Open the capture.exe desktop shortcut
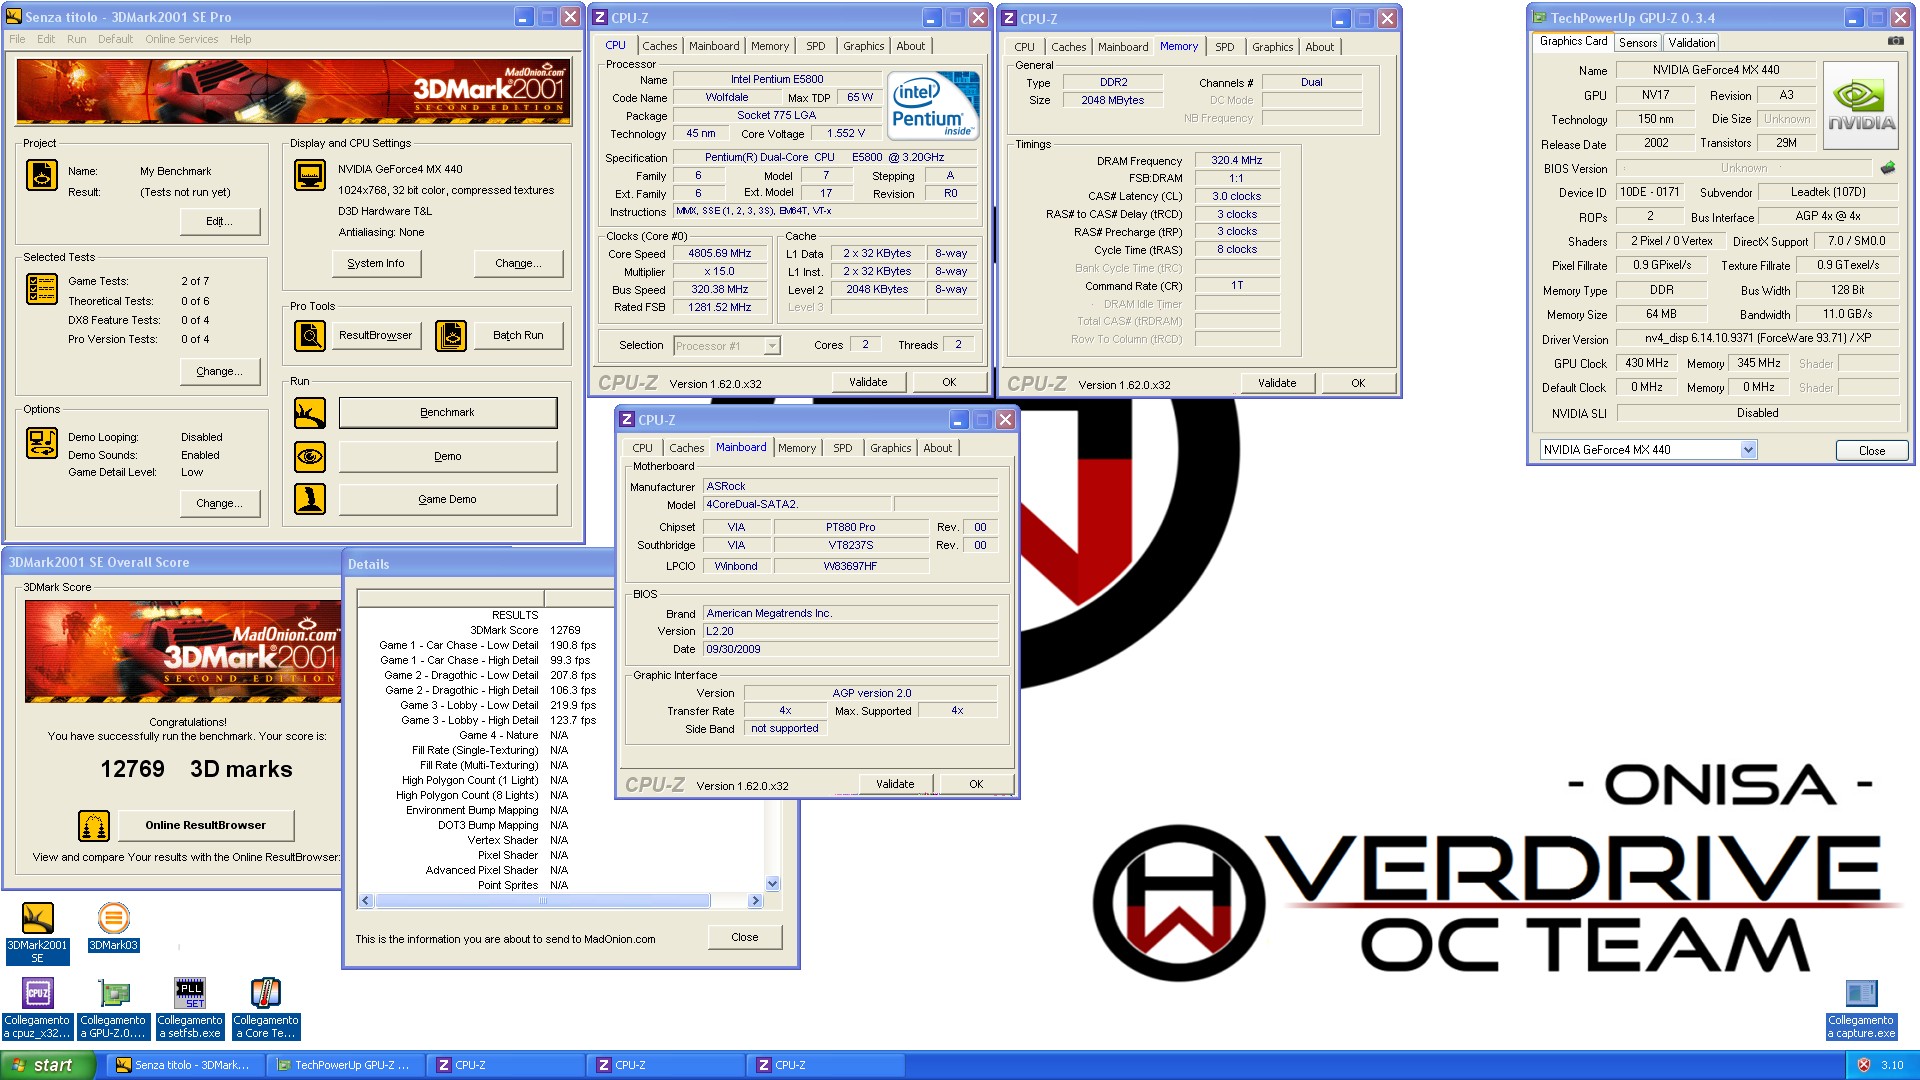This screenshot has width=1920, height=1080. (1861, 1008)
